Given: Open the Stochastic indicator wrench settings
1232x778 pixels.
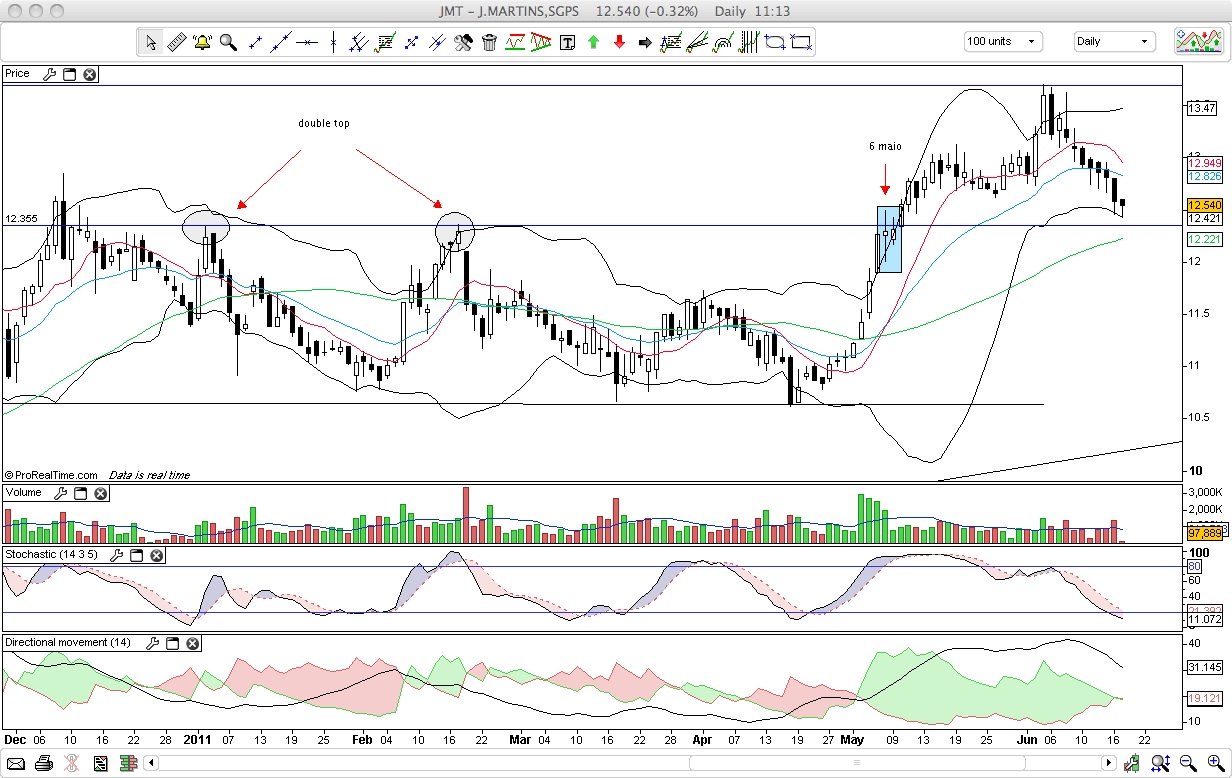Looking at the screenshot, I should pyautogui.click(x=117, y=554).
